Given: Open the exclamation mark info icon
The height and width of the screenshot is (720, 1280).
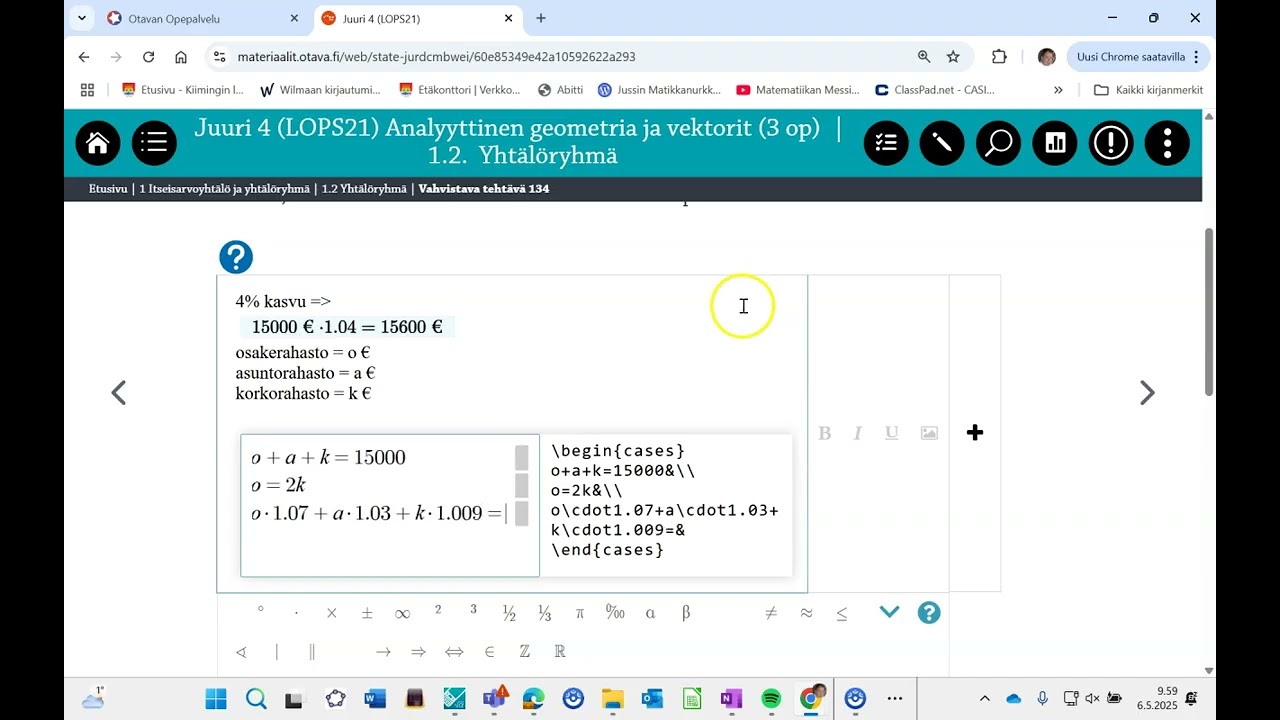Looking at the screenshot, I should pos(1111,144).
